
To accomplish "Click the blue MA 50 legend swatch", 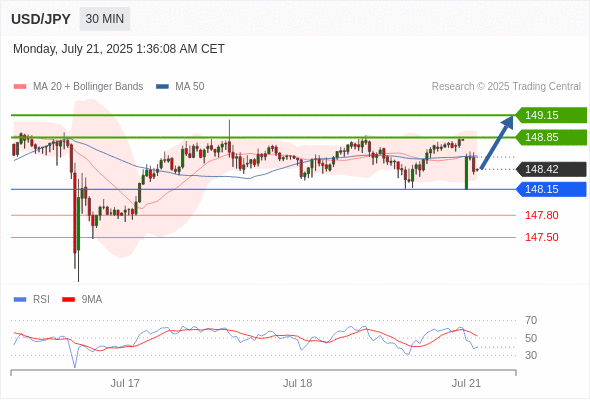I will [162, 87].
